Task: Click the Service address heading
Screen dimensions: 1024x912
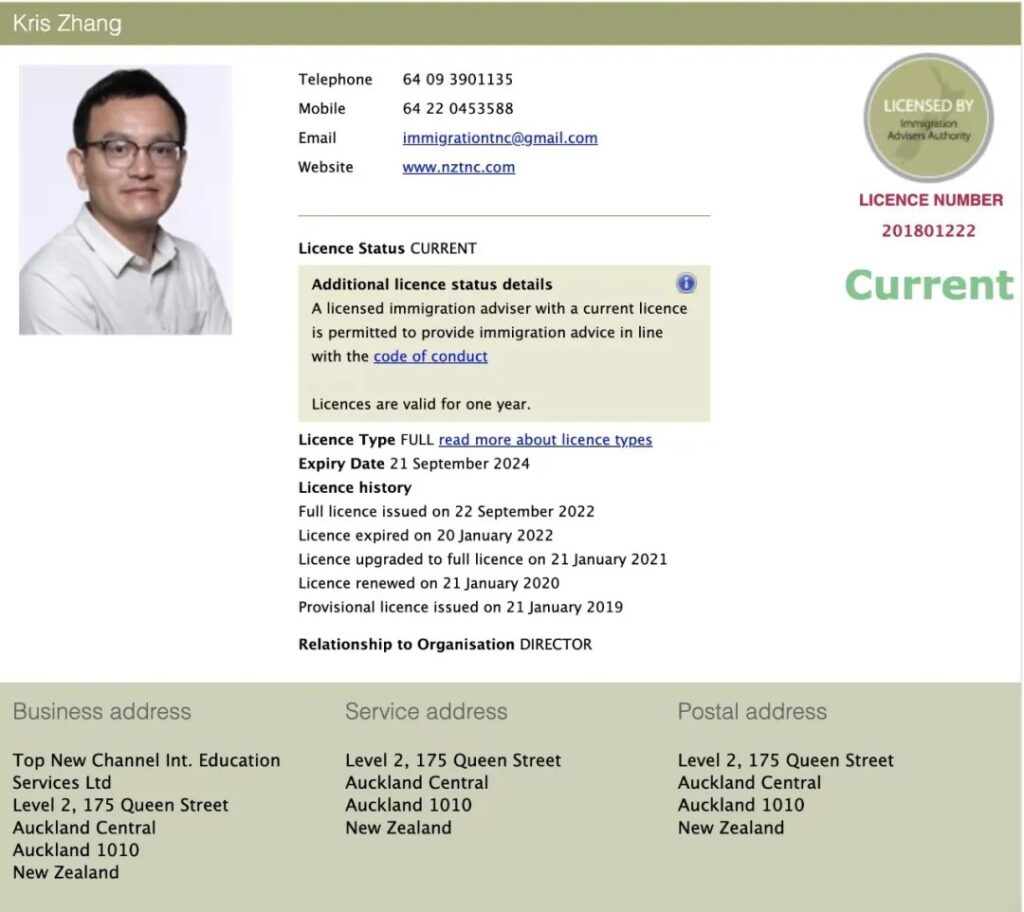Action: click(x=426, y=712)
